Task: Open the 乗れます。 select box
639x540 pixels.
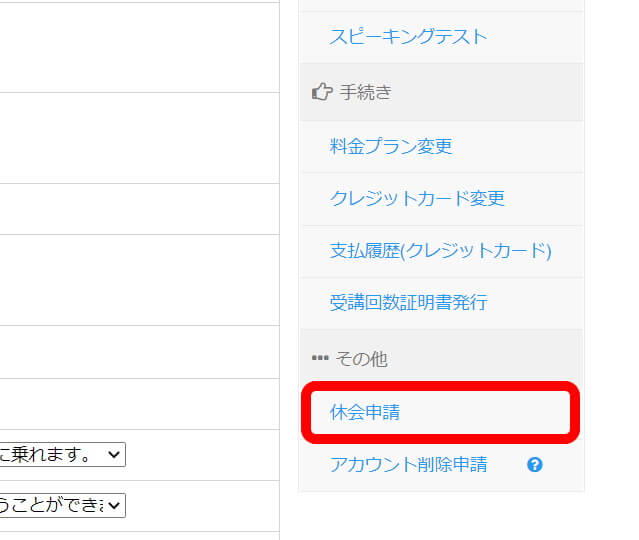Action: pos(62,454)
